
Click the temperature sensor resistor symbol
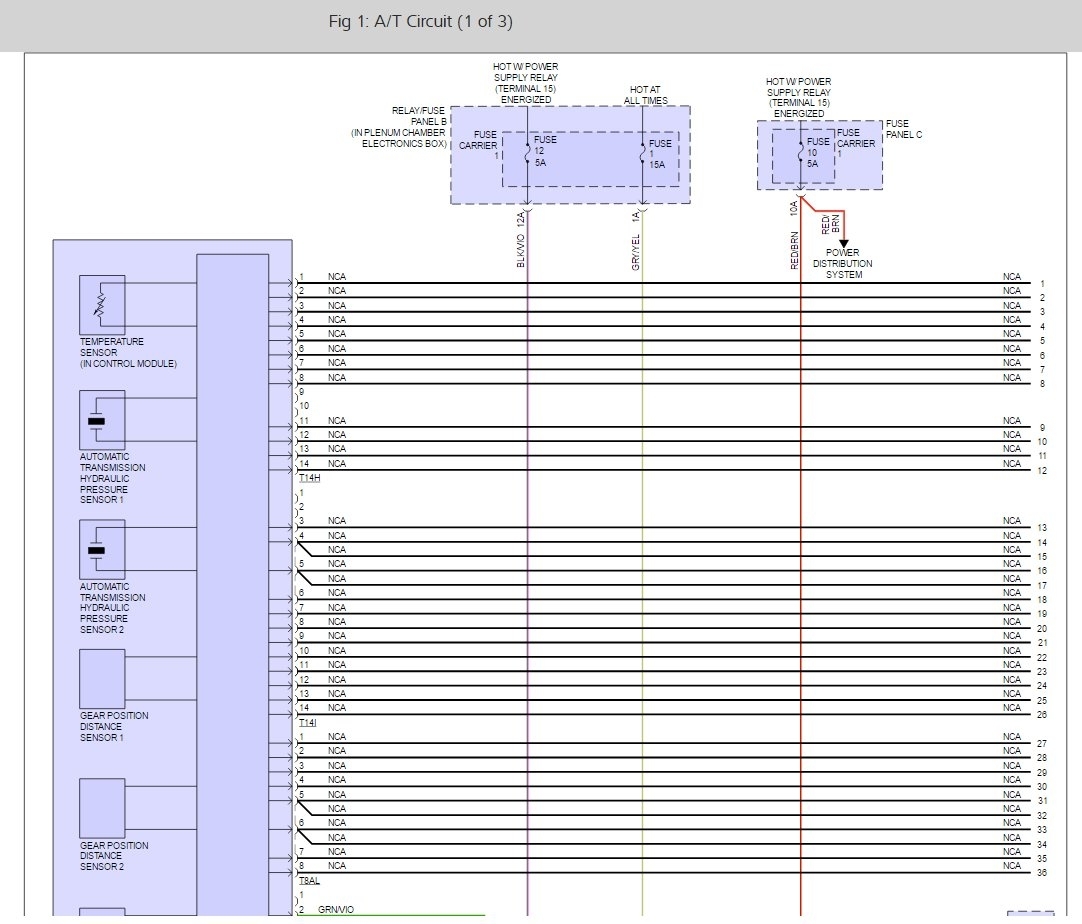coord(101,304)
